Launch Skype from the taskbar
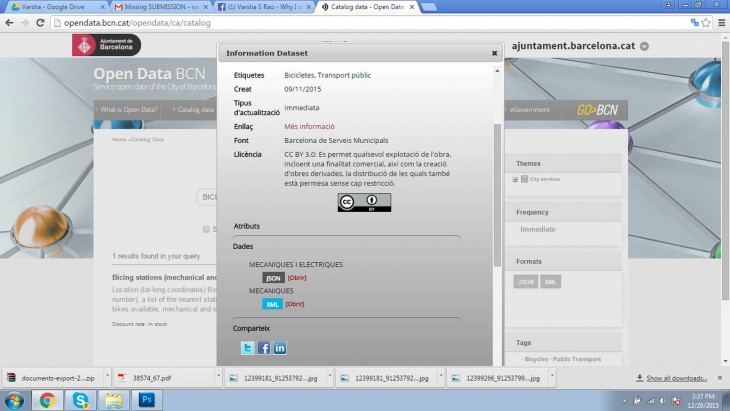This screenshot has height=411, width=730. pyautogui.click(x=79, y=400)
